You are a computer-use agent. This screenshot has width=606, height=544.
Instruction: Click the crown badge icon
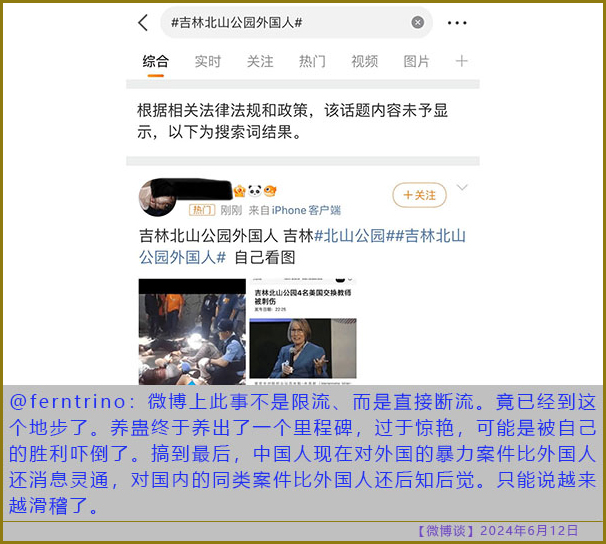coord(240,191)
